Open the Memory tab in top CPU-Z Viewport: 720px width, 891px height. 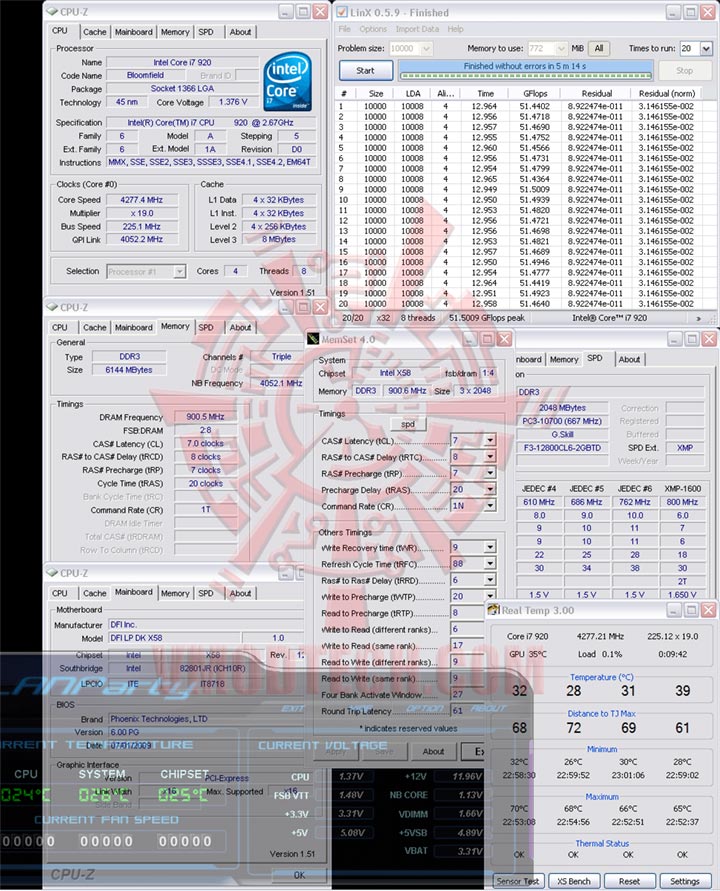pos(175,32)
